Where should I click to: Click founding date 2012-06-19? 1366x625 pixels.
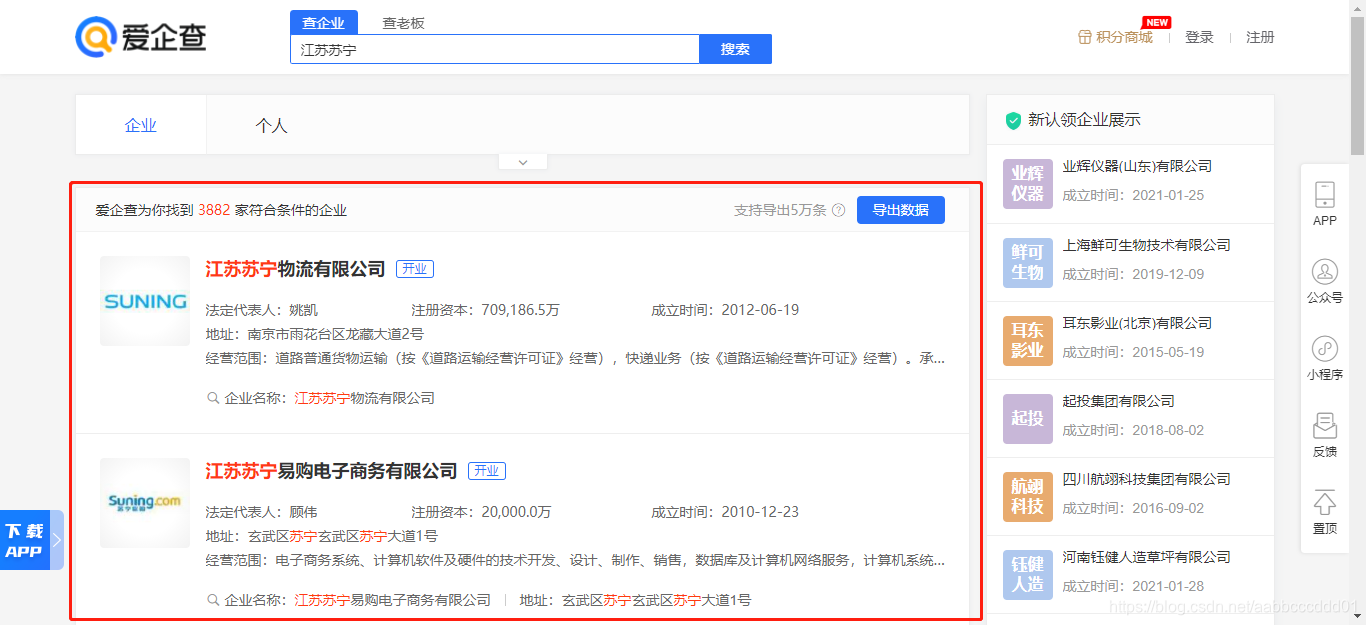point(760,310)
